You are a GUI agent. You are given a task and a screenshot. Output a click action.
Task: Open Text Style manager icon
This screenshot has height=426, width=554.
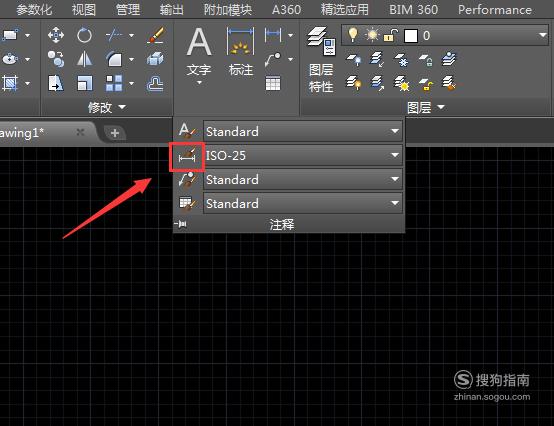[187, 131]
